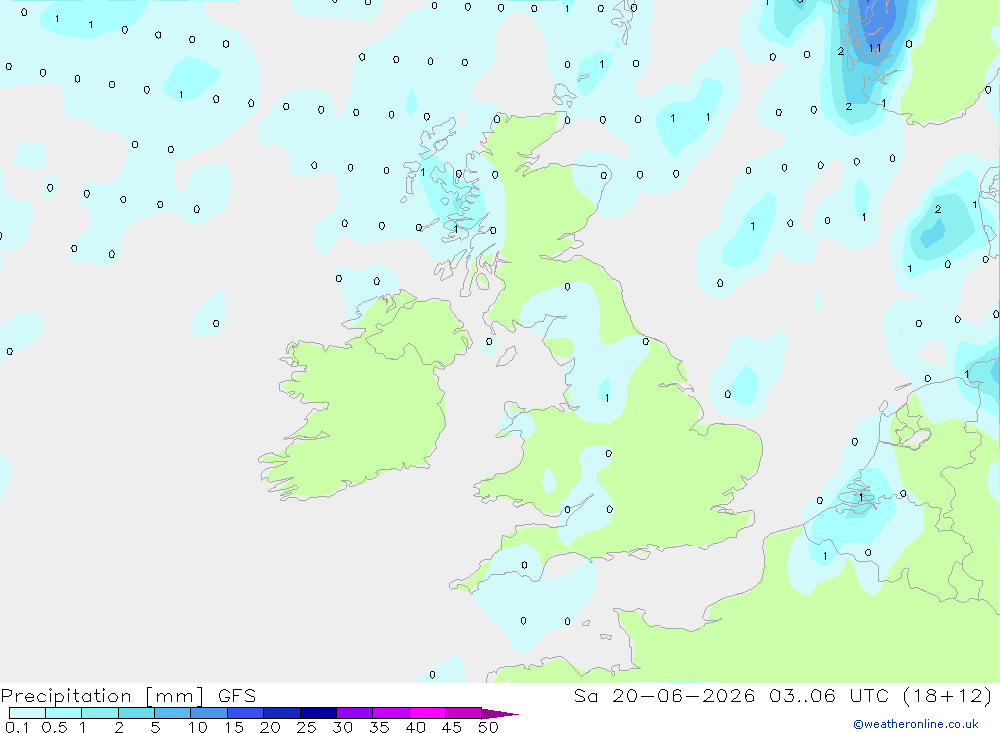Select the 20 to 25 mm legend swatch
The height and width of the screenshot is (733, 1000).
(x=282, y=713)
